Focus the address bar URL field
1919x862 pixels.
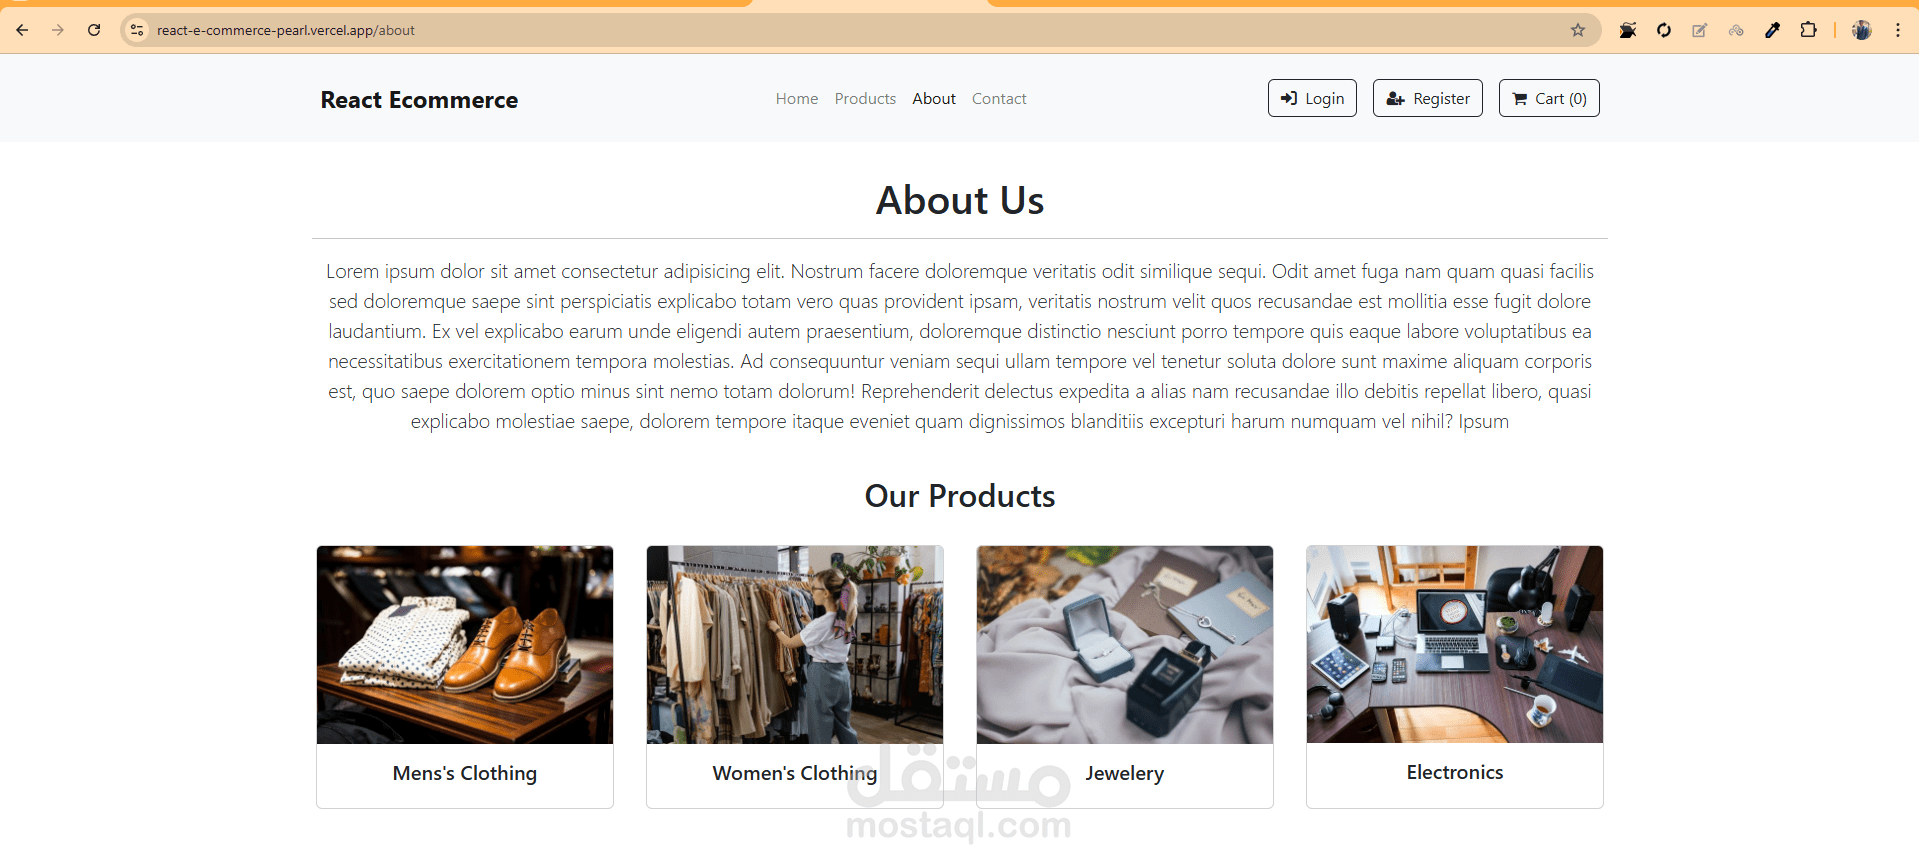[850, 30]
